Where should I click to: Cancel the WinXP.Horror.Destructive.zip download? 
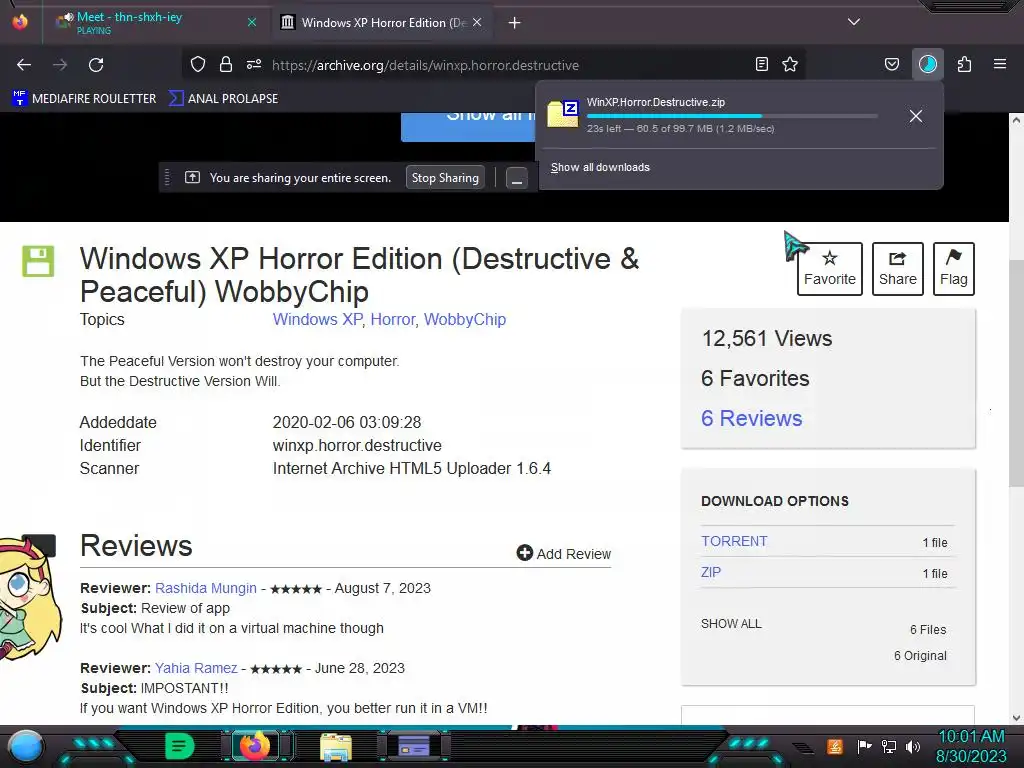[916, 116]
